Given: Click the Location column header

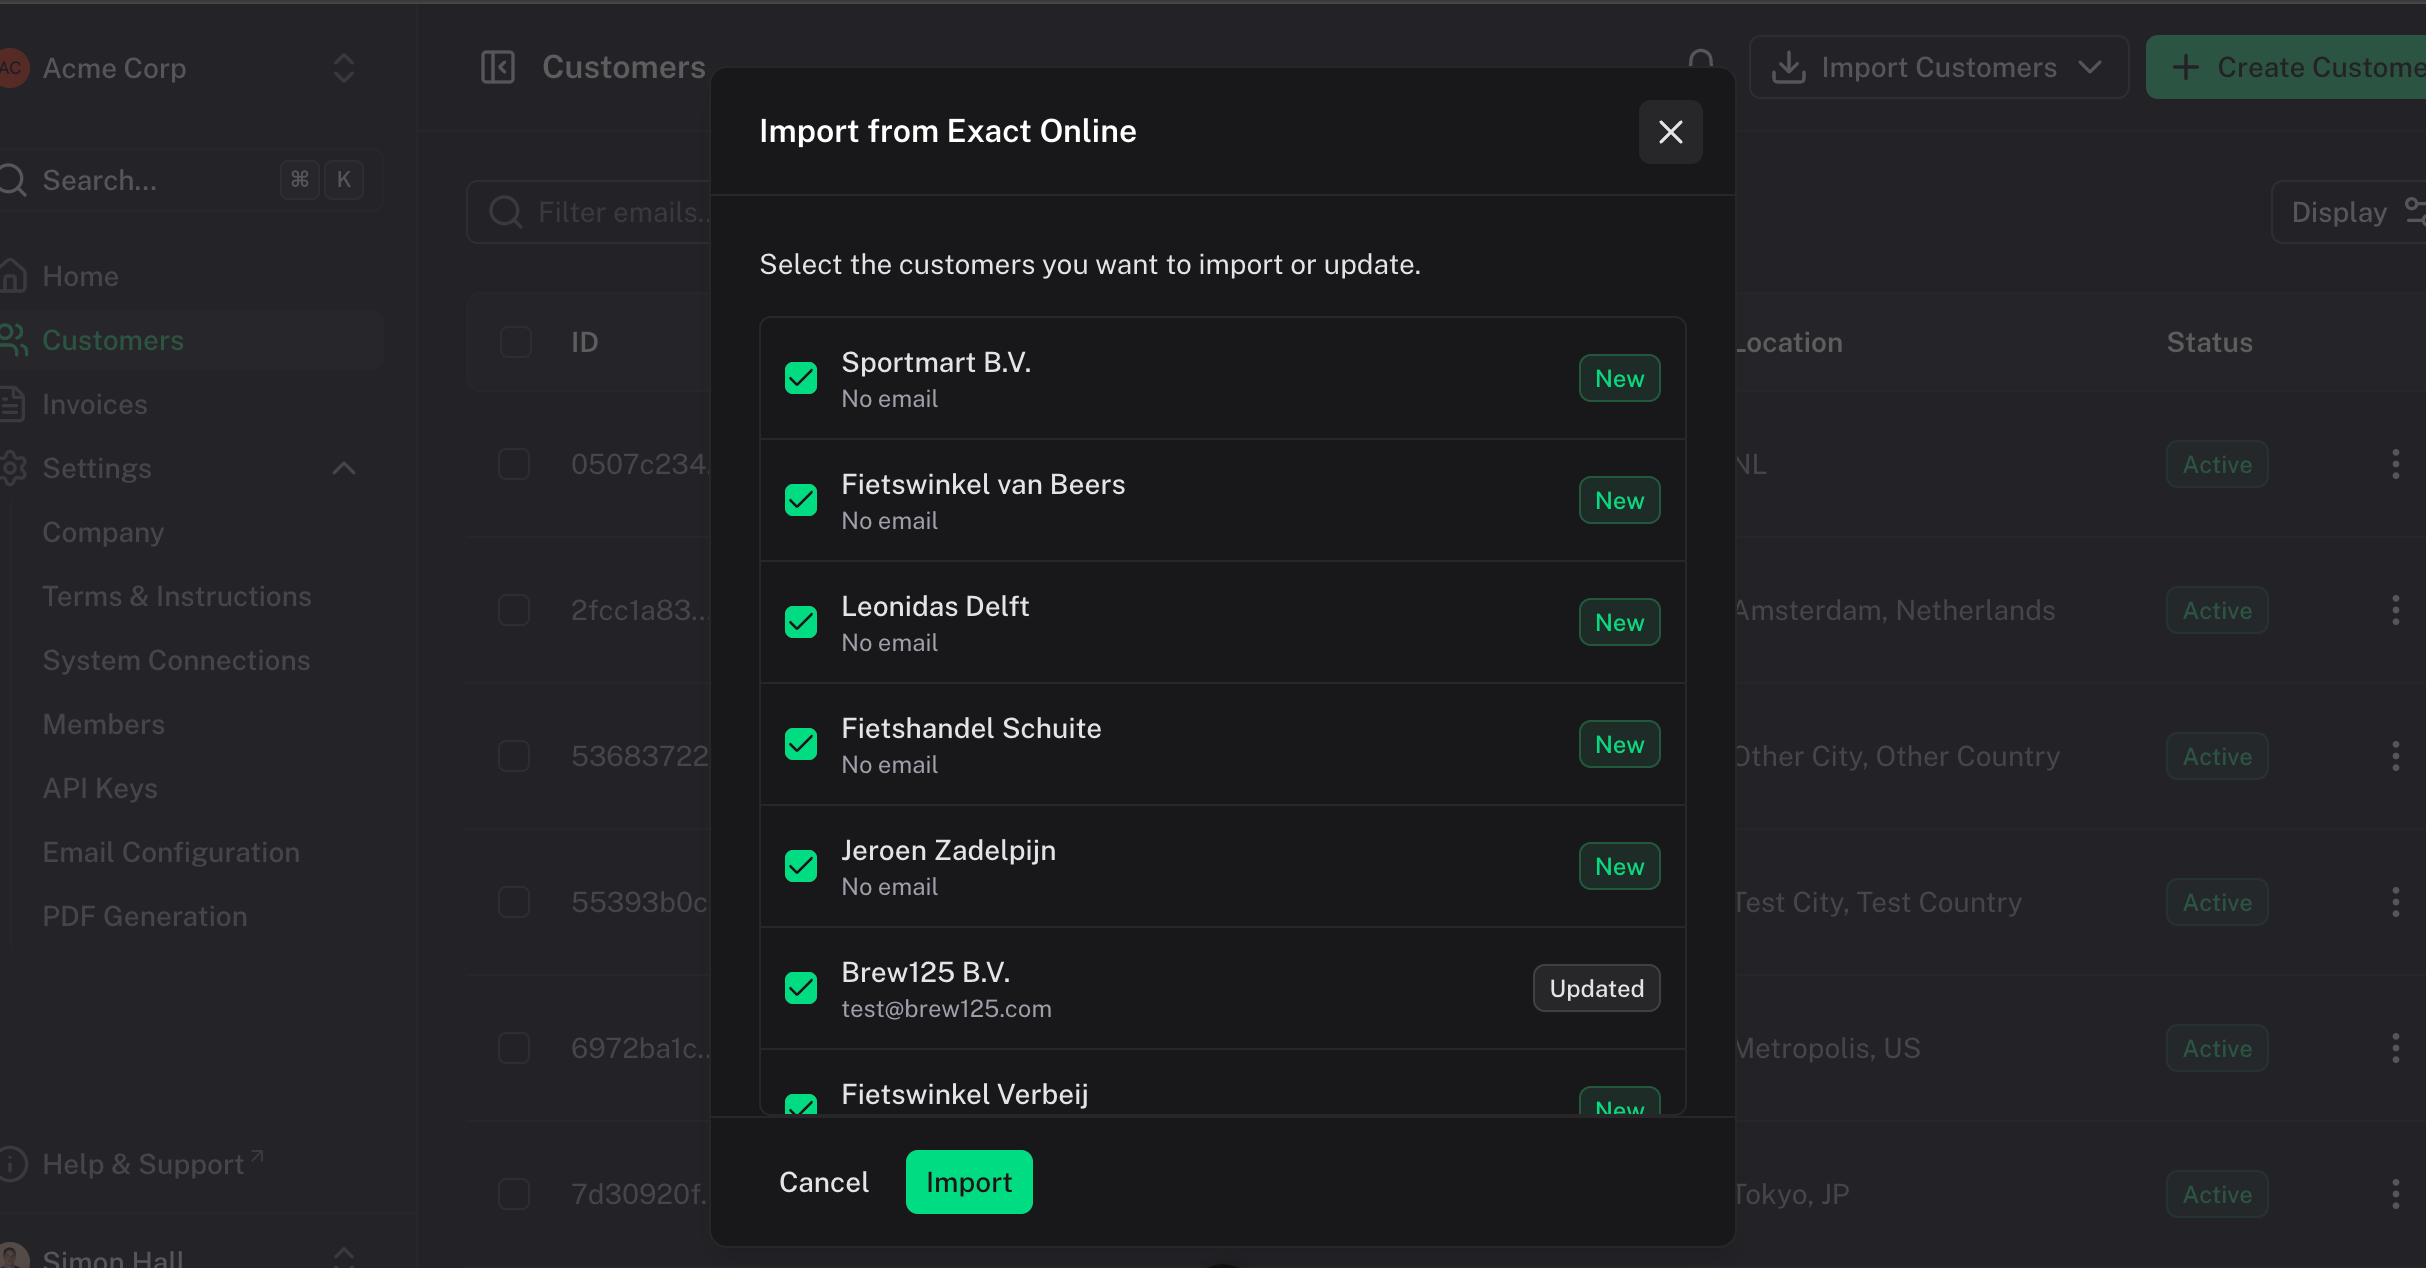Looking at the screenshot, I should (1790, 342).
